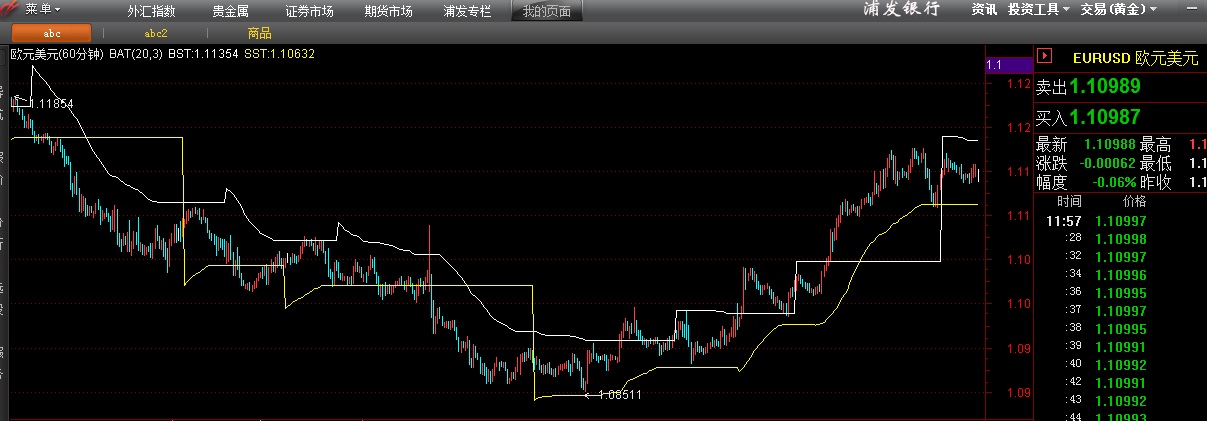
Task: Expand the 交易(黄金) dropdown
Action: tap(1119, 9)
